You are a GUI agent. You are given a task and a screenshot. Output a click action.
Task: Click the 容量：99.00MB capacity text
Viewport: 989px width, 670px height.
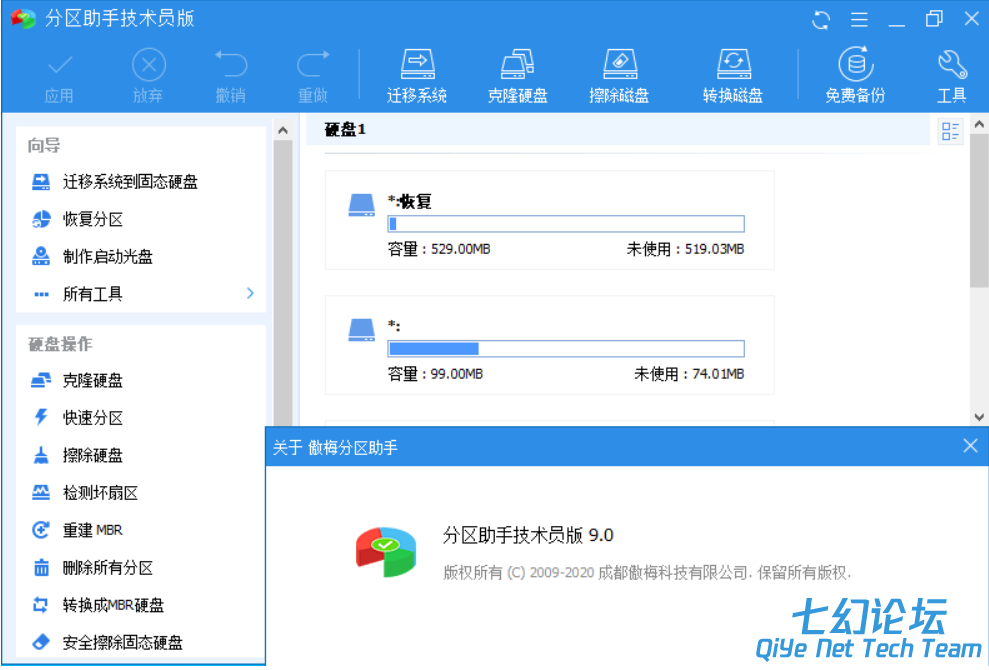point(435,374)
